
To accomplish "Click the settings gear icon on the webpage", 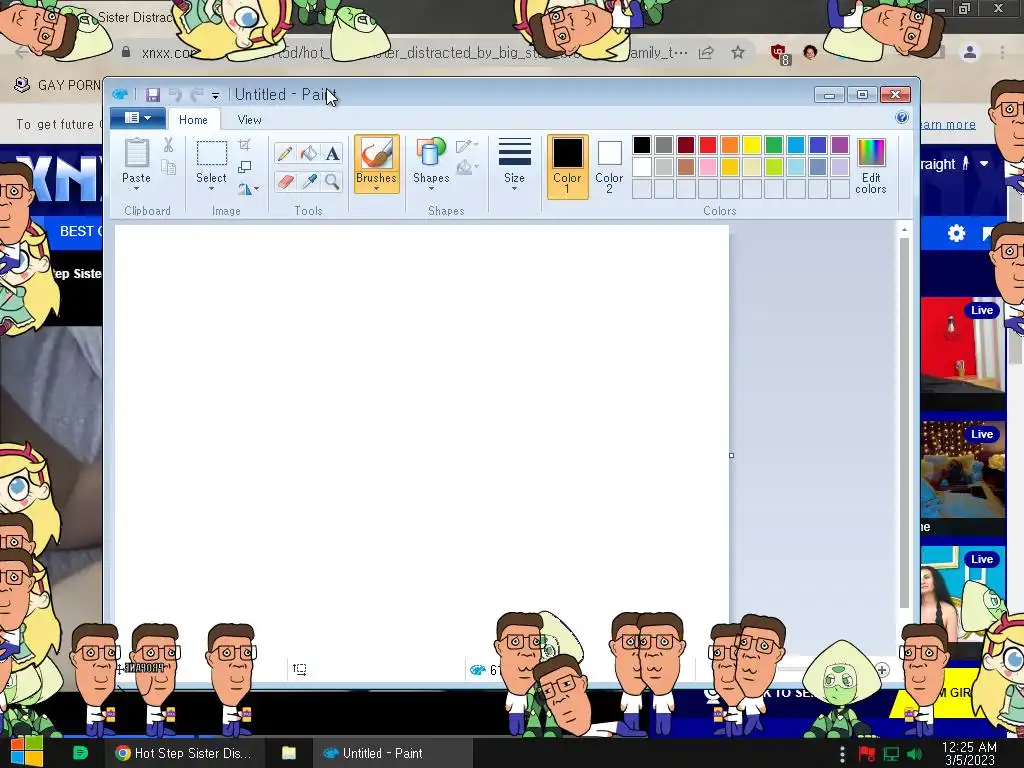I will (x=956, y=233).
